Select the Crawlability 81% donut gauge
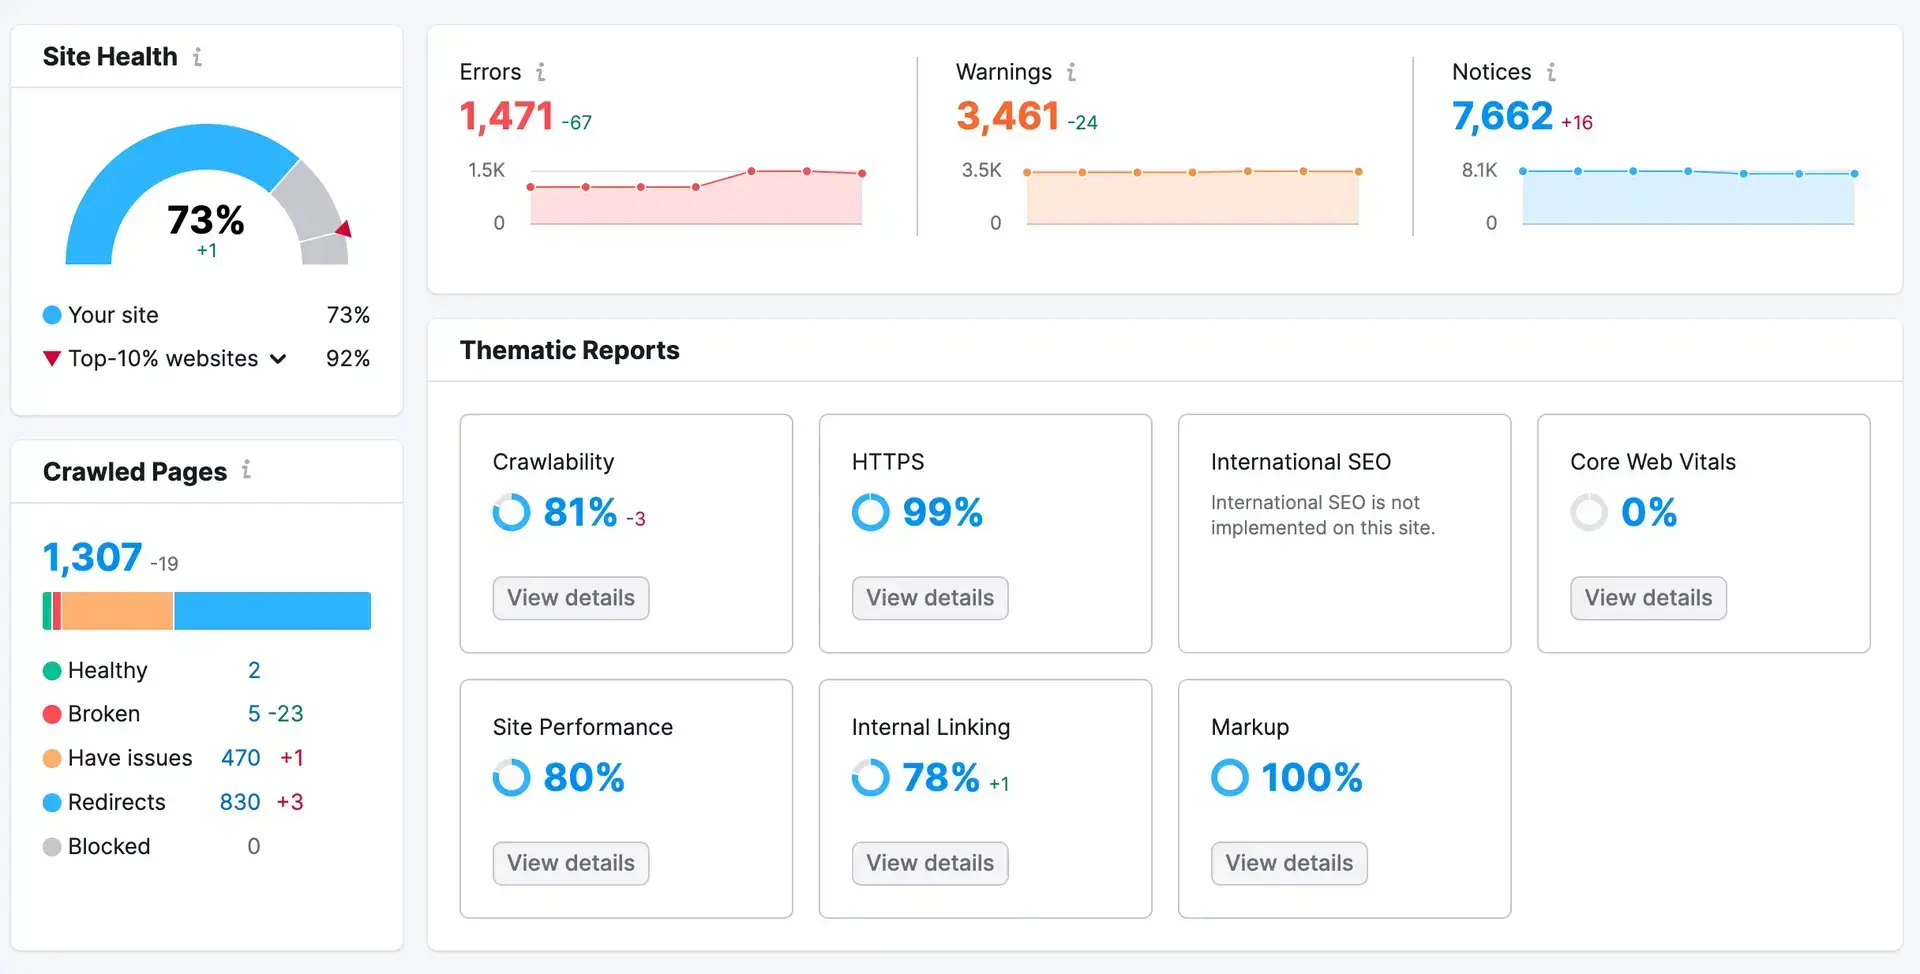The image size is (1920, 974). pyautogui.click(x=511, y=512)
